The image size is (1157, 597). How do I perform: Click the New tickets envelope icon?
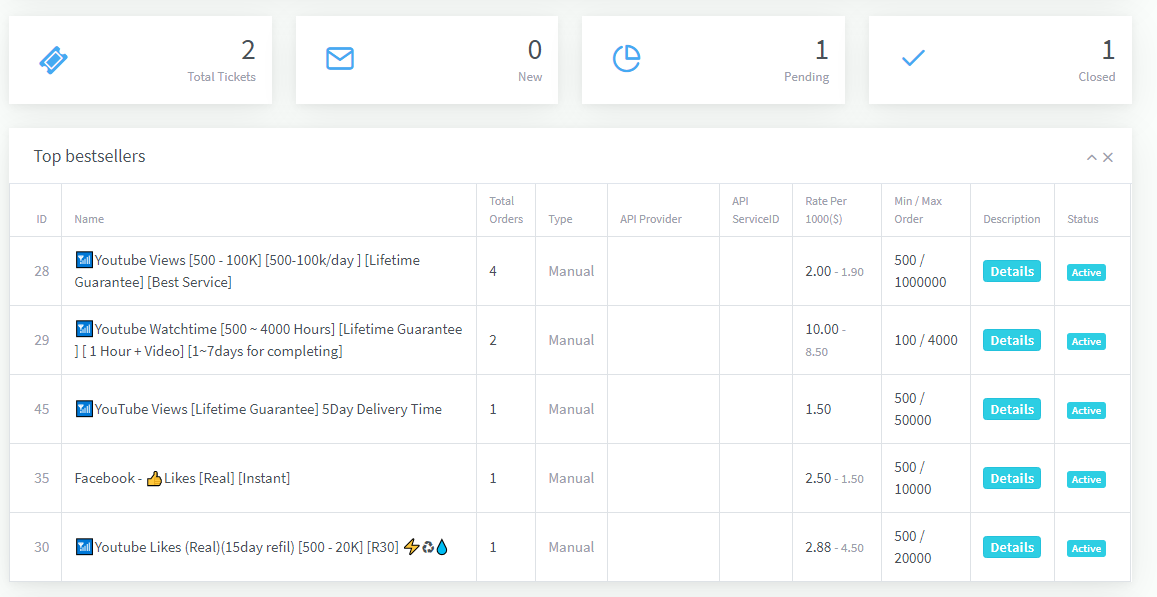340,59
